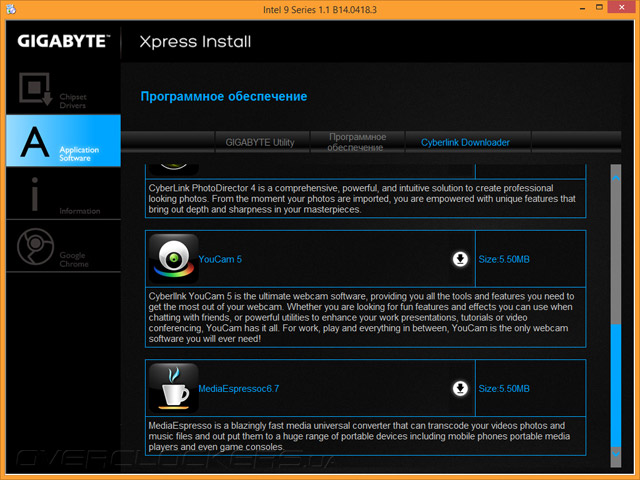This screenshot has height=480, width=640.
Task: Click the MediaEspresso coffee cup icon
Action: pyautogui.click(x=173, y=388)
